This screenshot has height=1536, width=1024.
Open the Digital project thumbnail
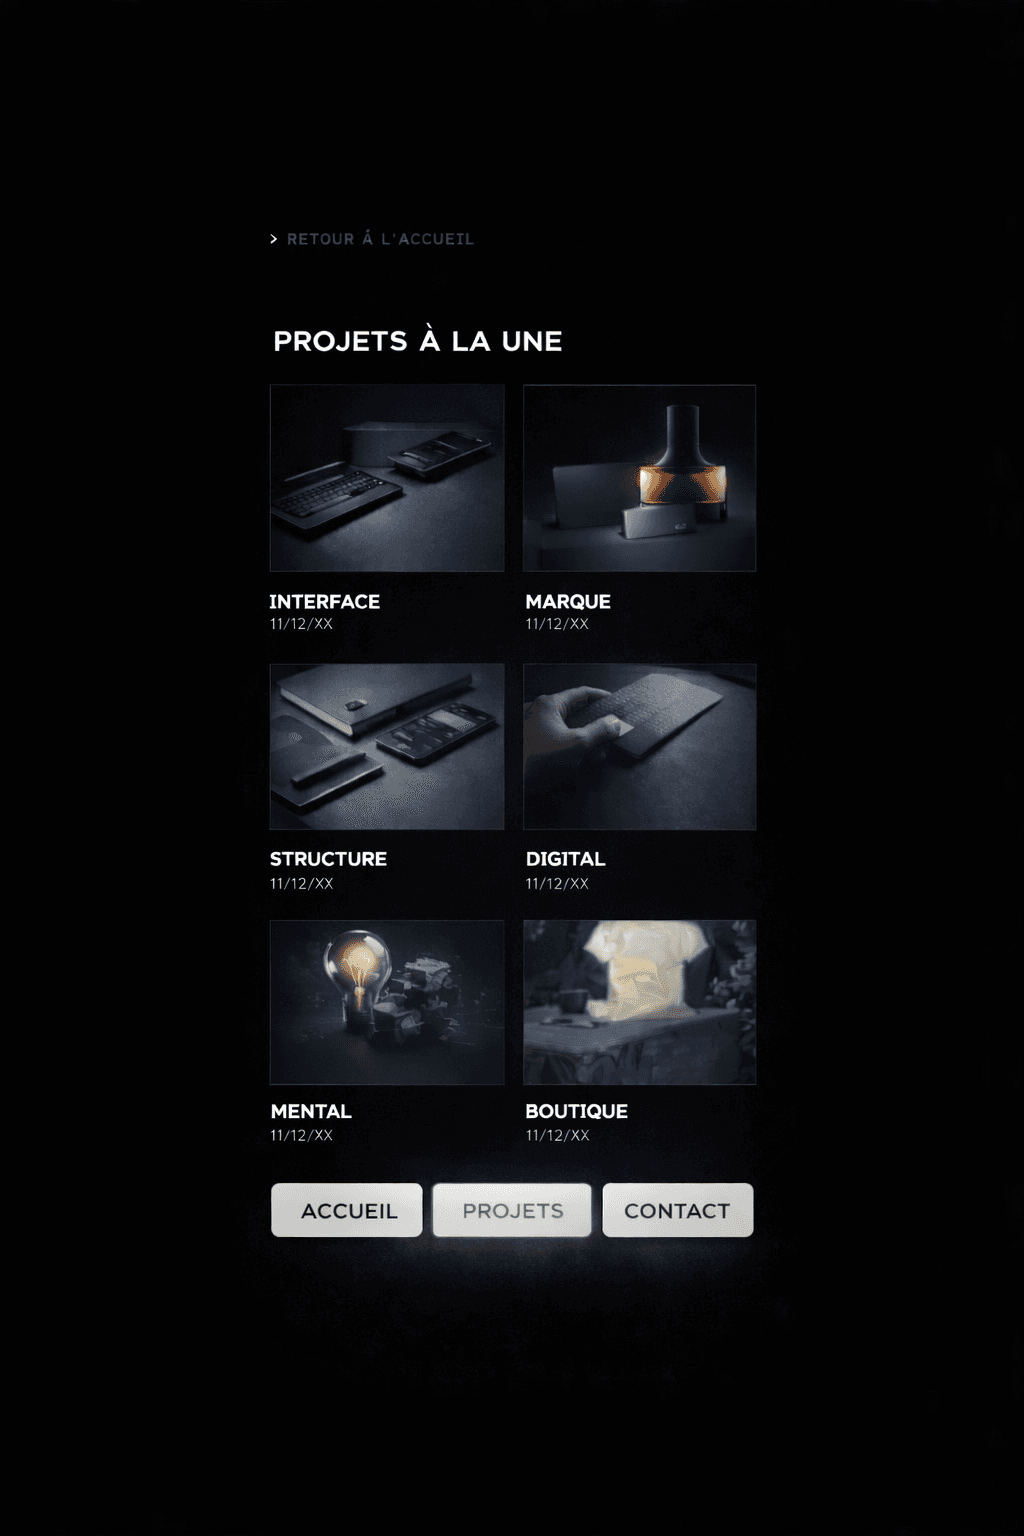click(x=640, y=746)
